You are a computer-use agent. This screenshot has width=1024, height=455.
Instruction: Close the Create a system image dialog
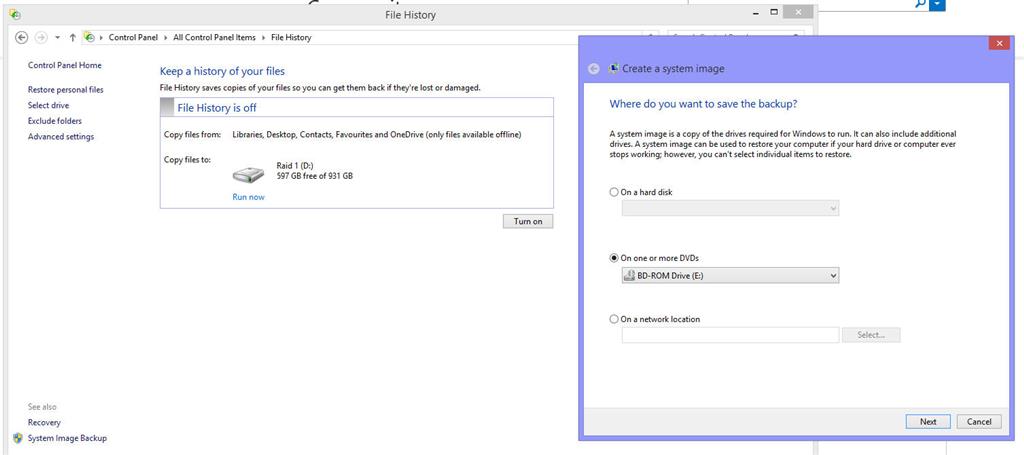coord(999,43)
